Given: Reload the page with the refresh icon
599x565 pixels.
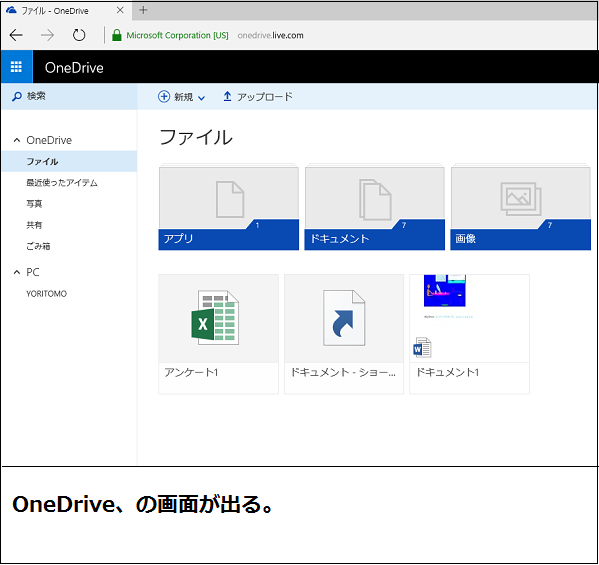Looking at the screenshot, I should 79,35.
